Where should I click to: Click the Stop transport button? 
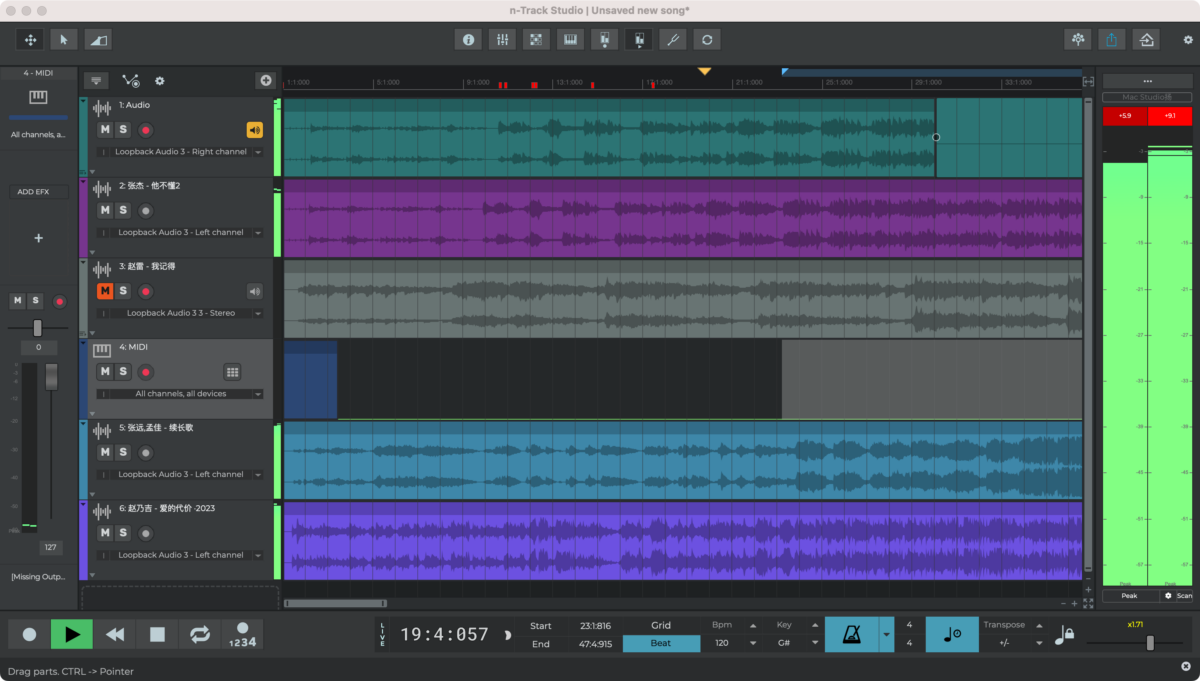(157, 635)
